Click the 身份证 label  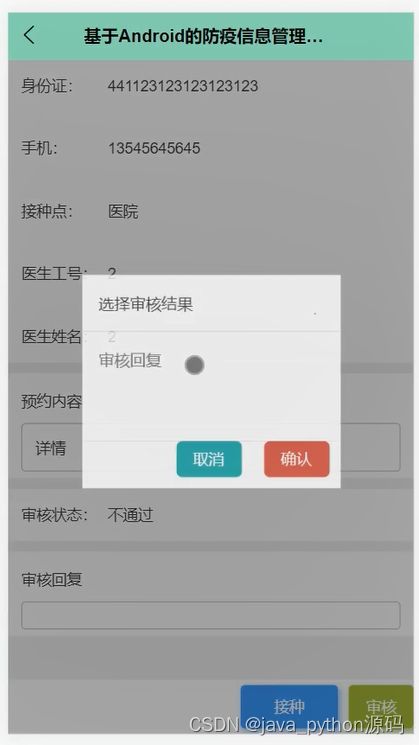[47, 86]
